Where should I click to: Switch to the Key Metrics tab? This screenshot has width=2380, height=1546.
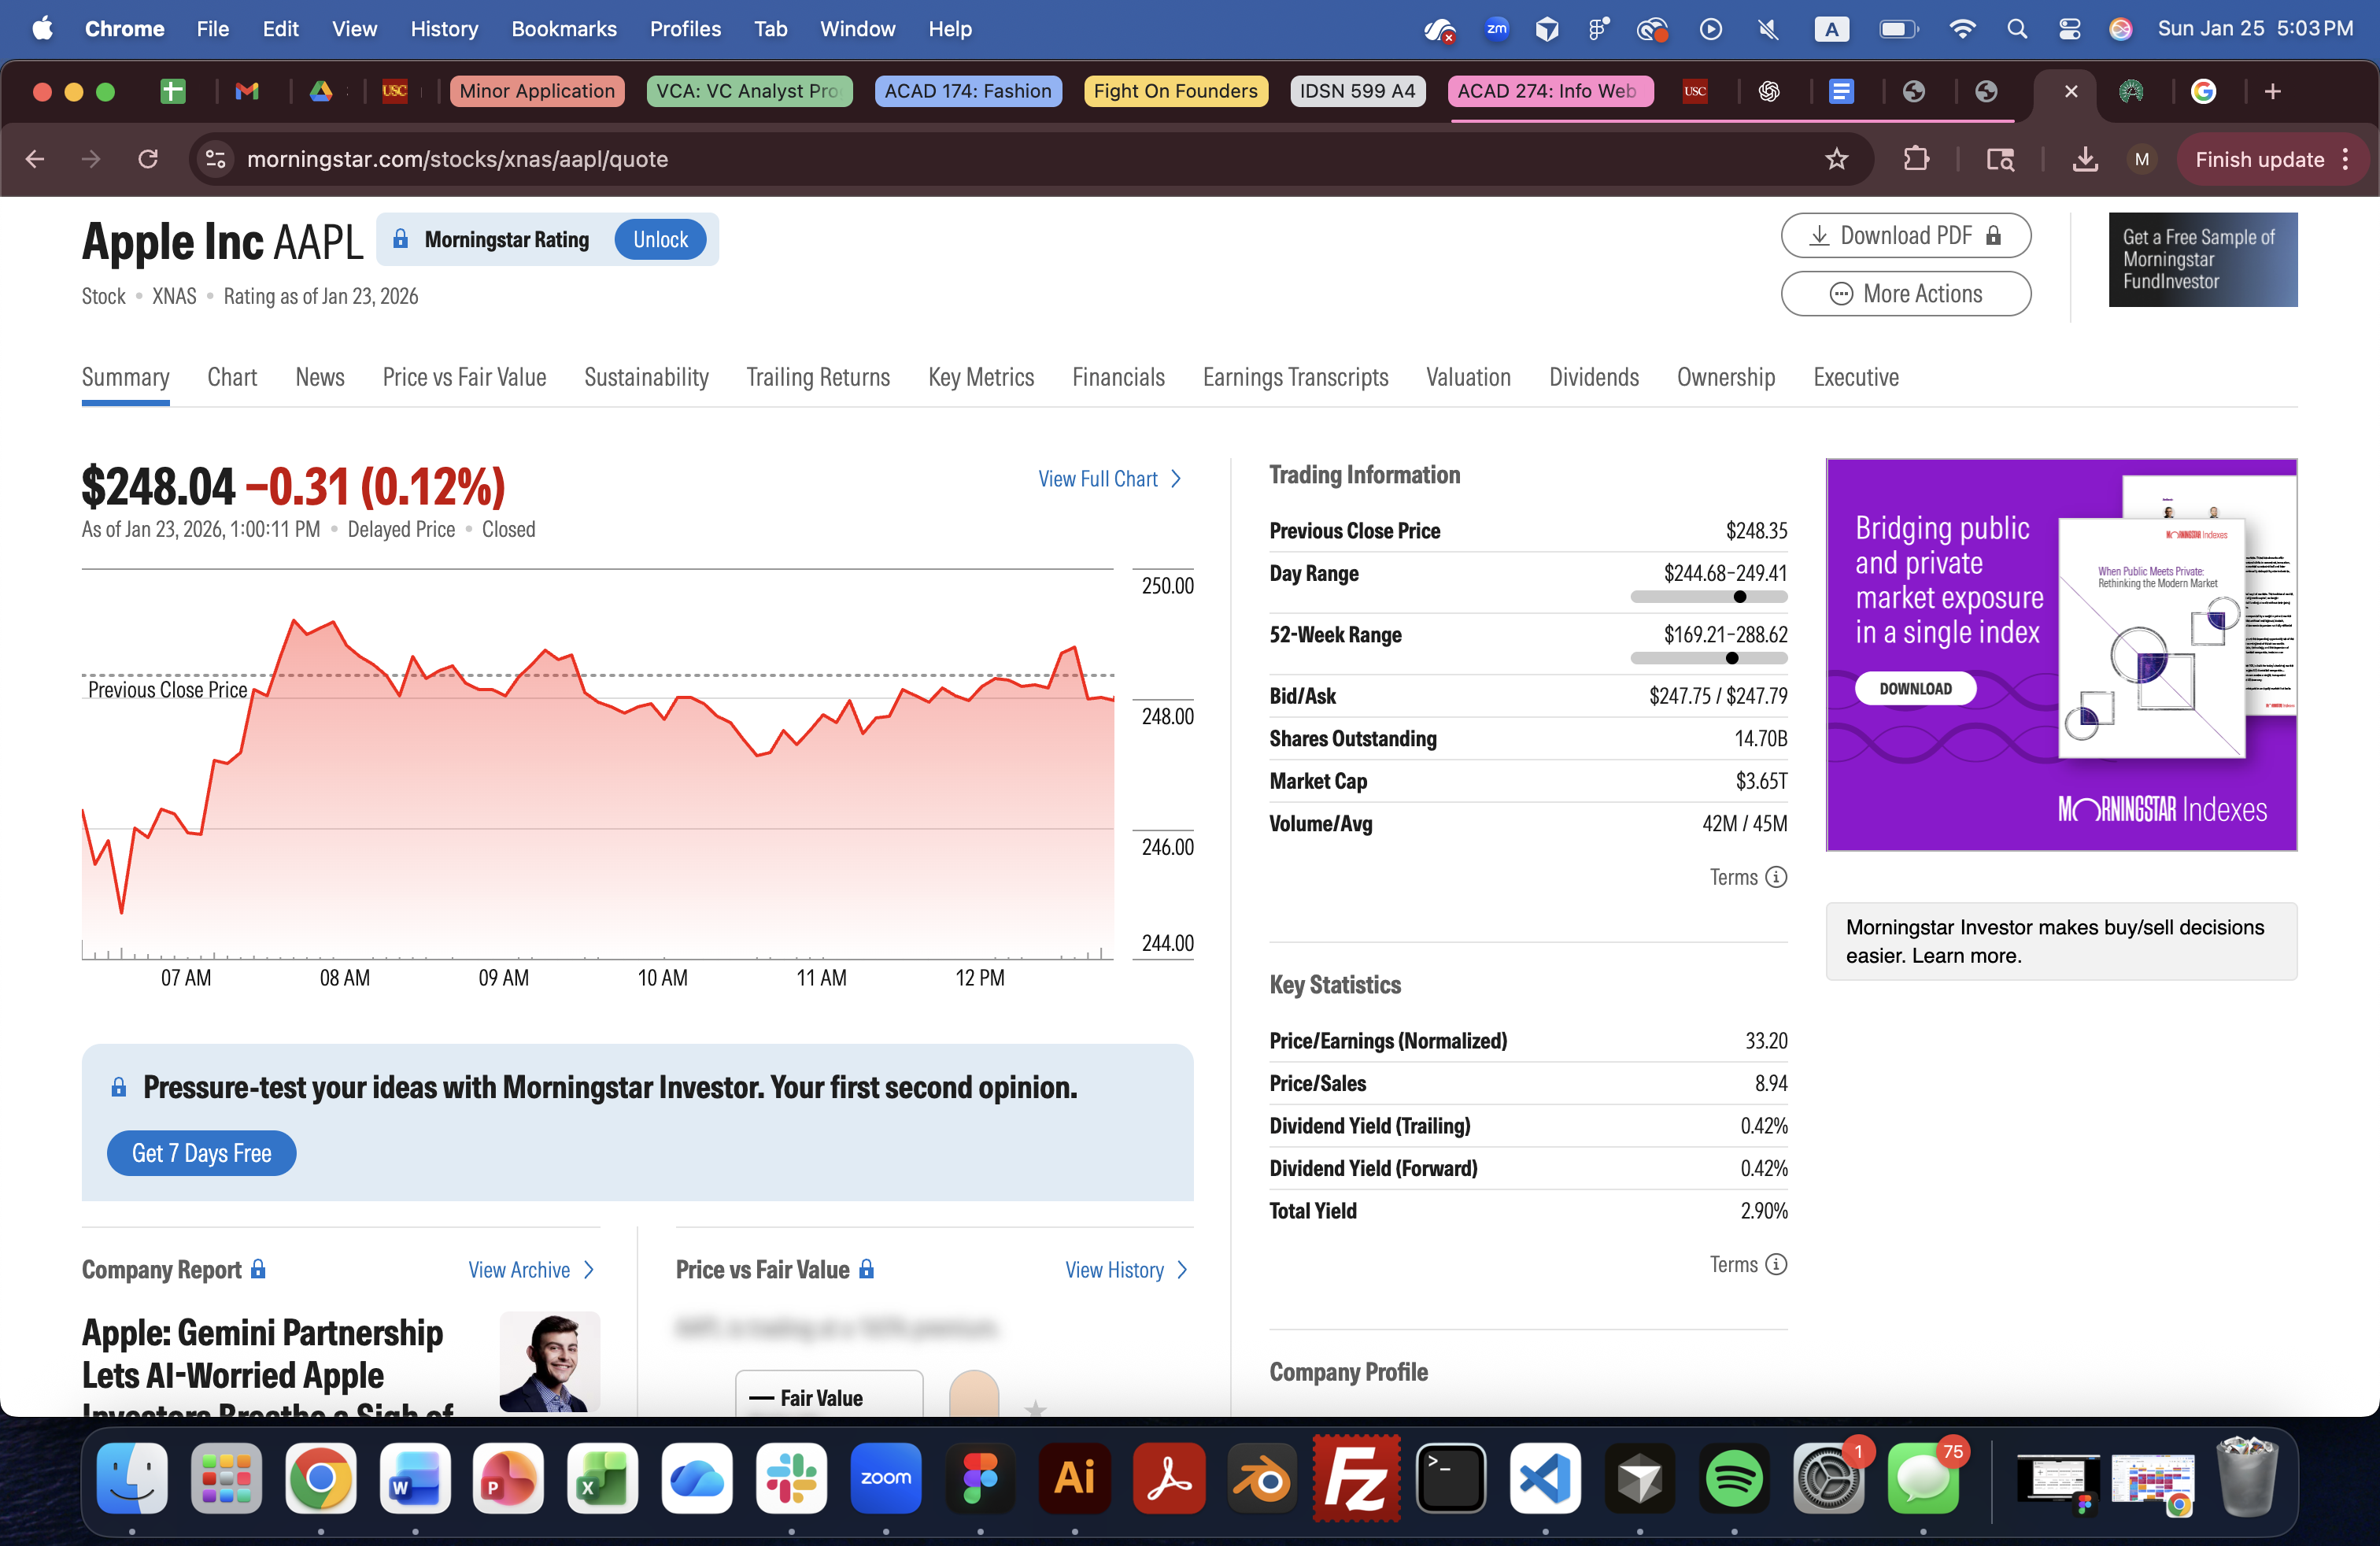[x=980, y=377]
